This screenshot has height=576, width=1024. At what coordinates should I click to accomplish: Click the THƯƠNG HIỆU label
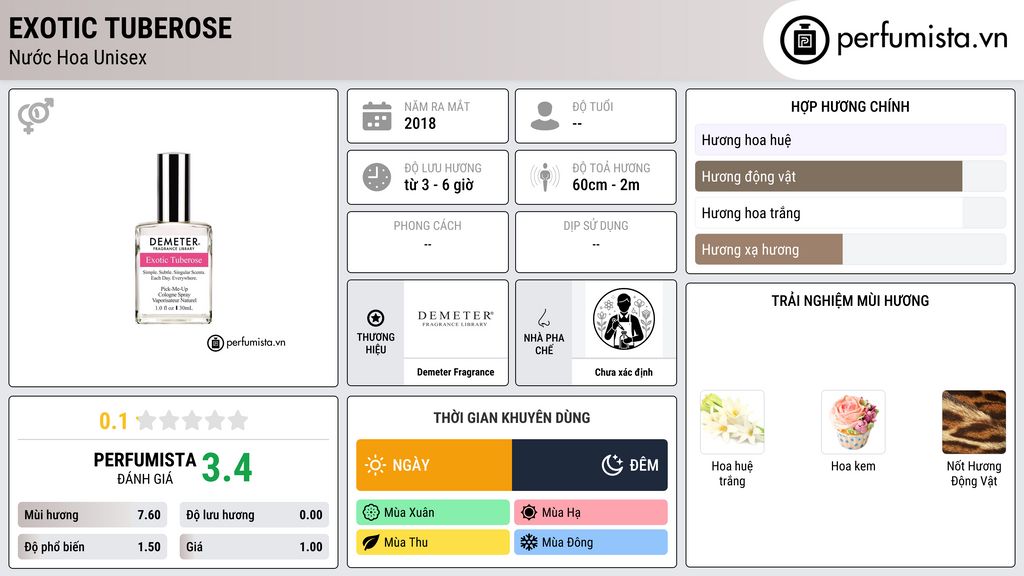click(x=376, y=343)
